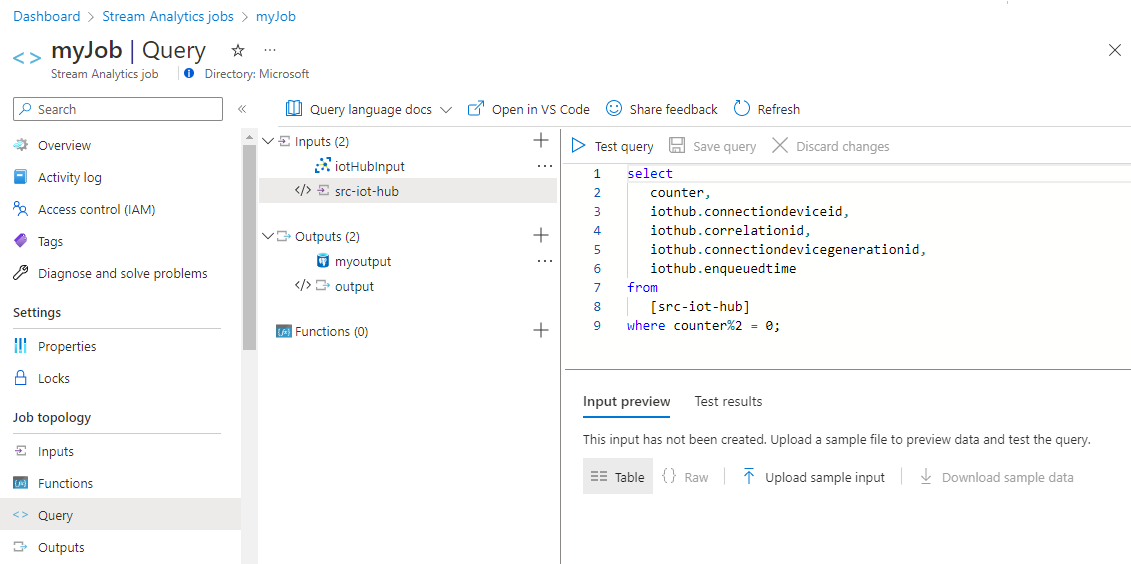Switch preview to Raw view
Viewport: 1131px width, 564px height.
tap(685, 477)
